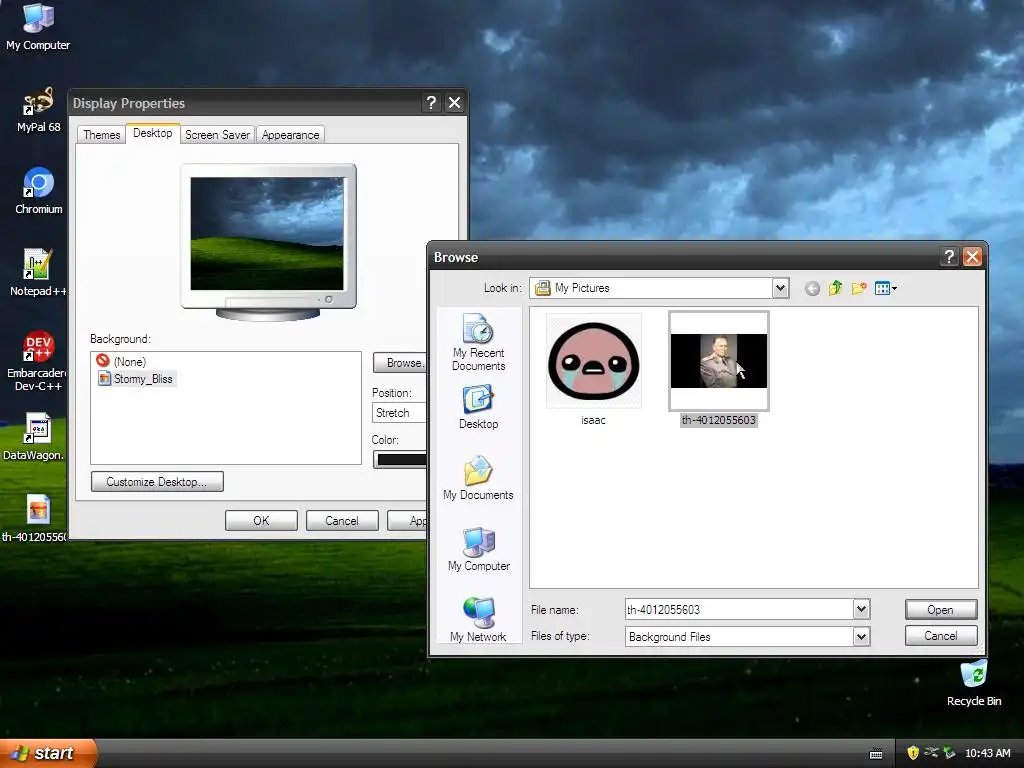Screen dimensions: 1024x768
Task: Select (None) in the Background list
Action: click(x=121, y=361)
